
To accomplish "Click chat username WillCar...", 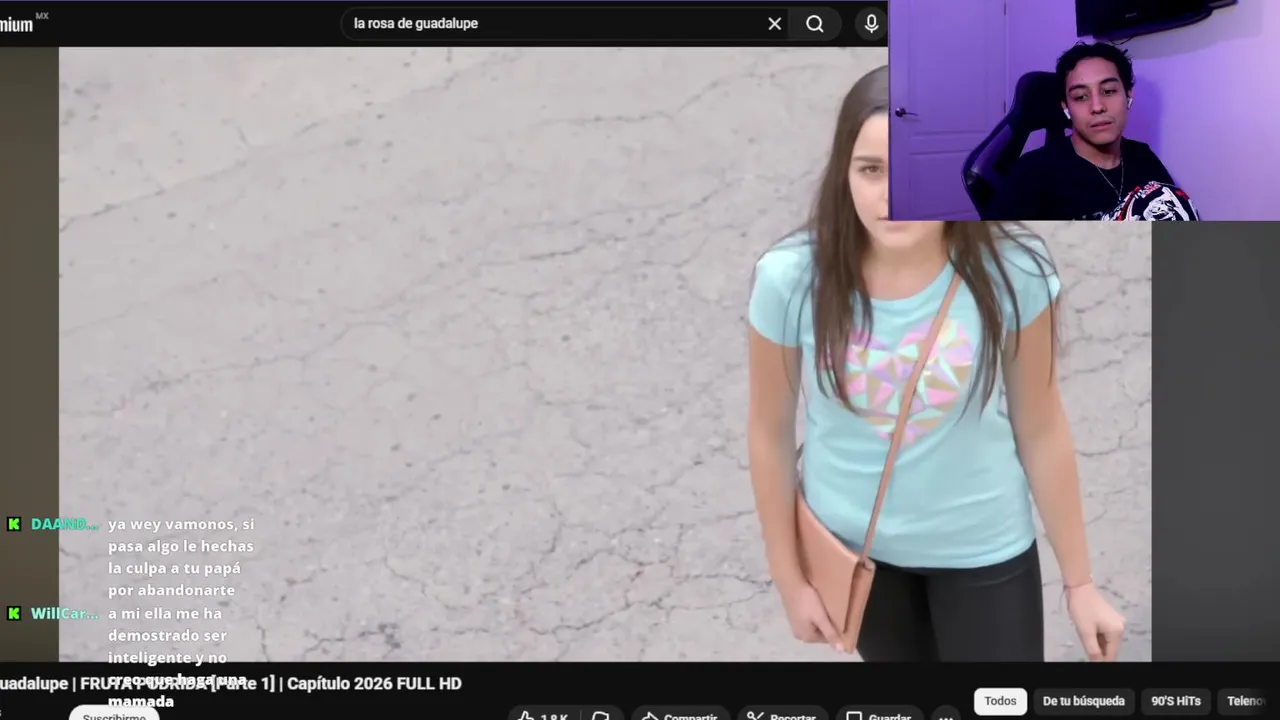I will coord(64,613).
